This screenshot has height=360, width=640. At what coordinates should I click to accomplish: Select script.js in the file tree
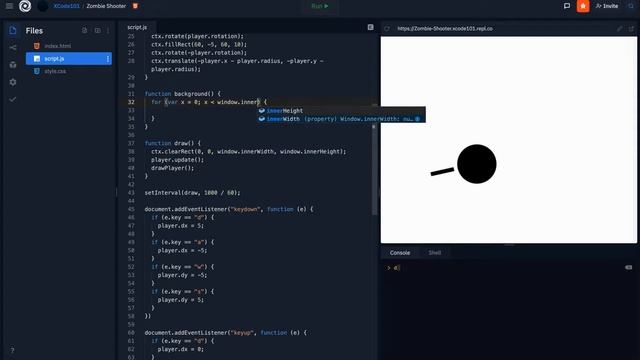[69, 59]
